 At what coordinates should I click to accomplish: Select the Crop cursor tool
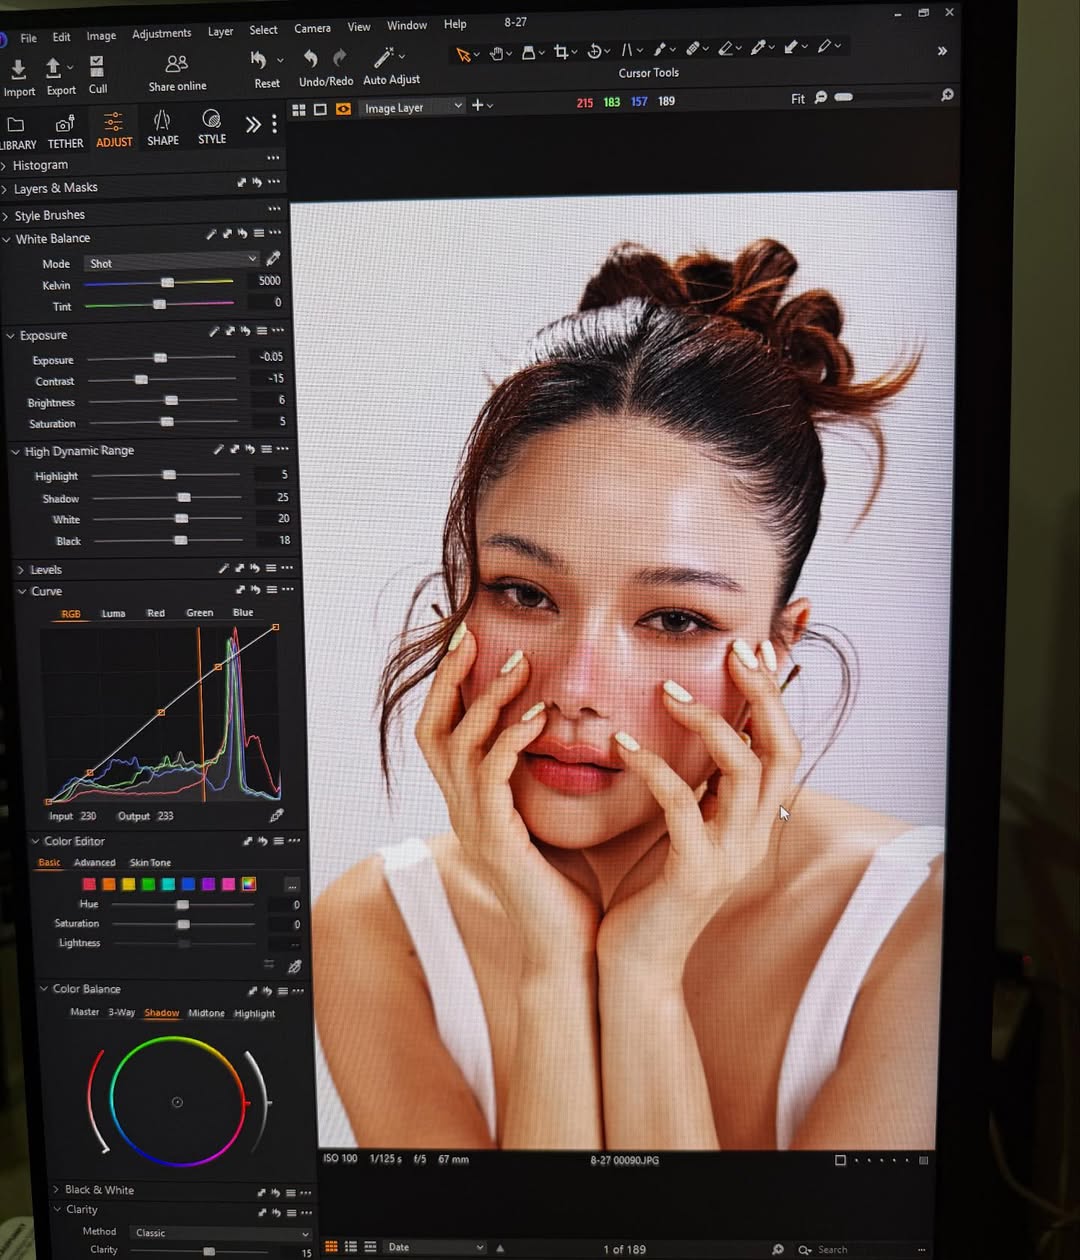tap(561, 52)
